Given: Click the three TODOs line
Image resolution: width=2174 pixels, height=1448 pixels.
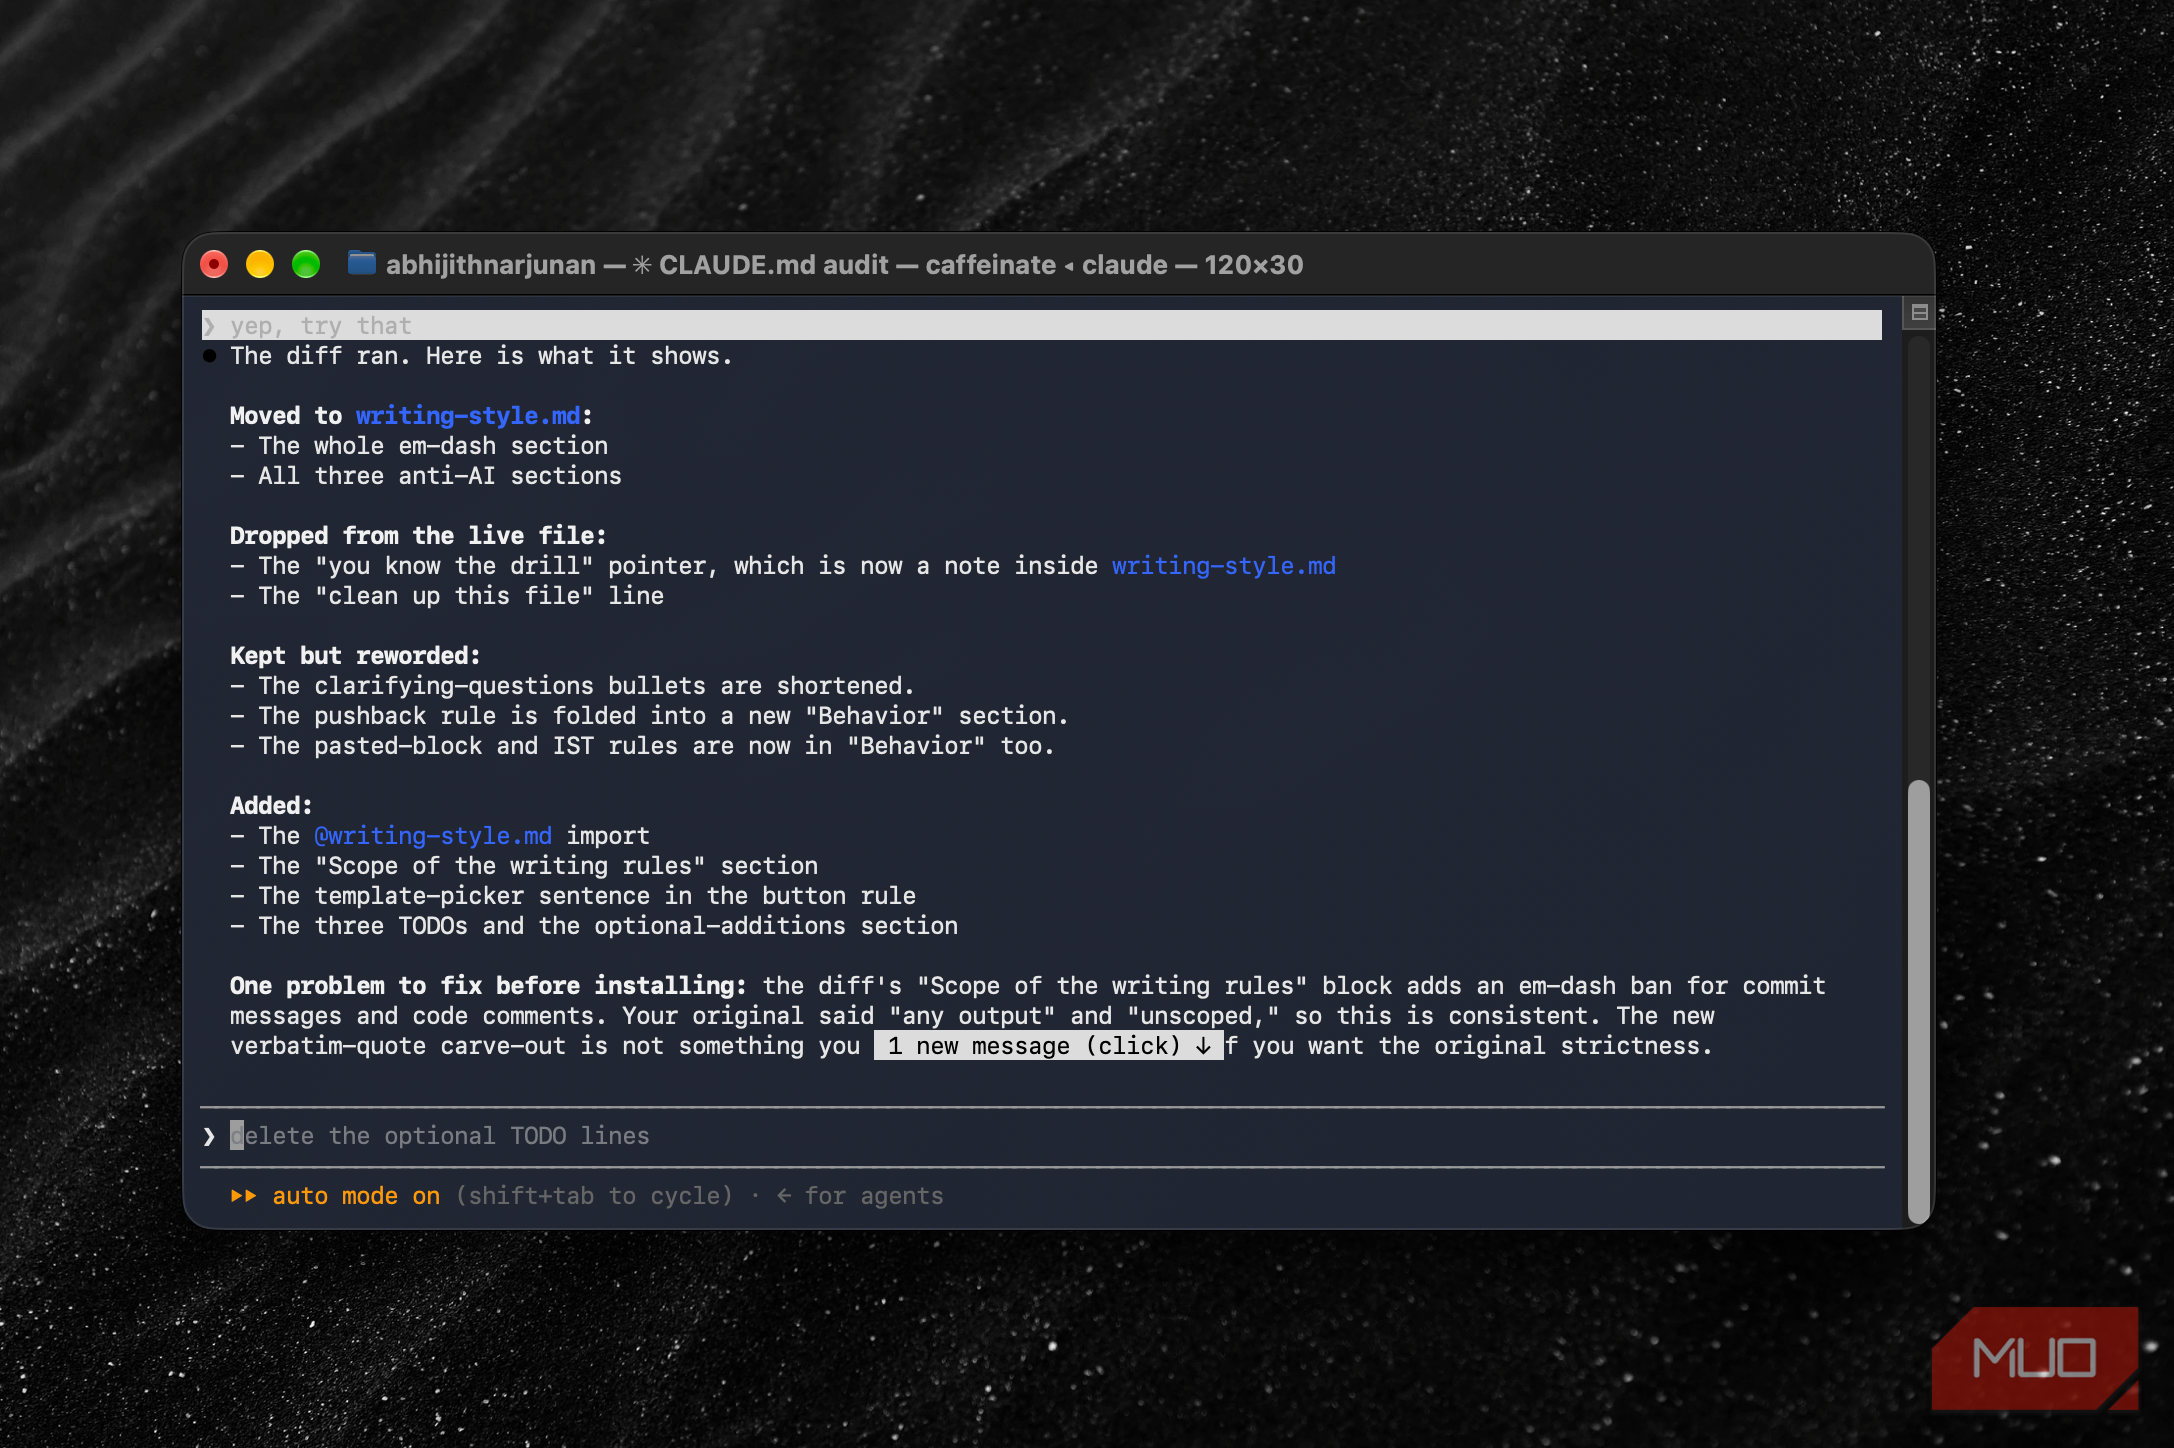Looking at the screenshot, I should pyautogui.click(x=594, y=926).
